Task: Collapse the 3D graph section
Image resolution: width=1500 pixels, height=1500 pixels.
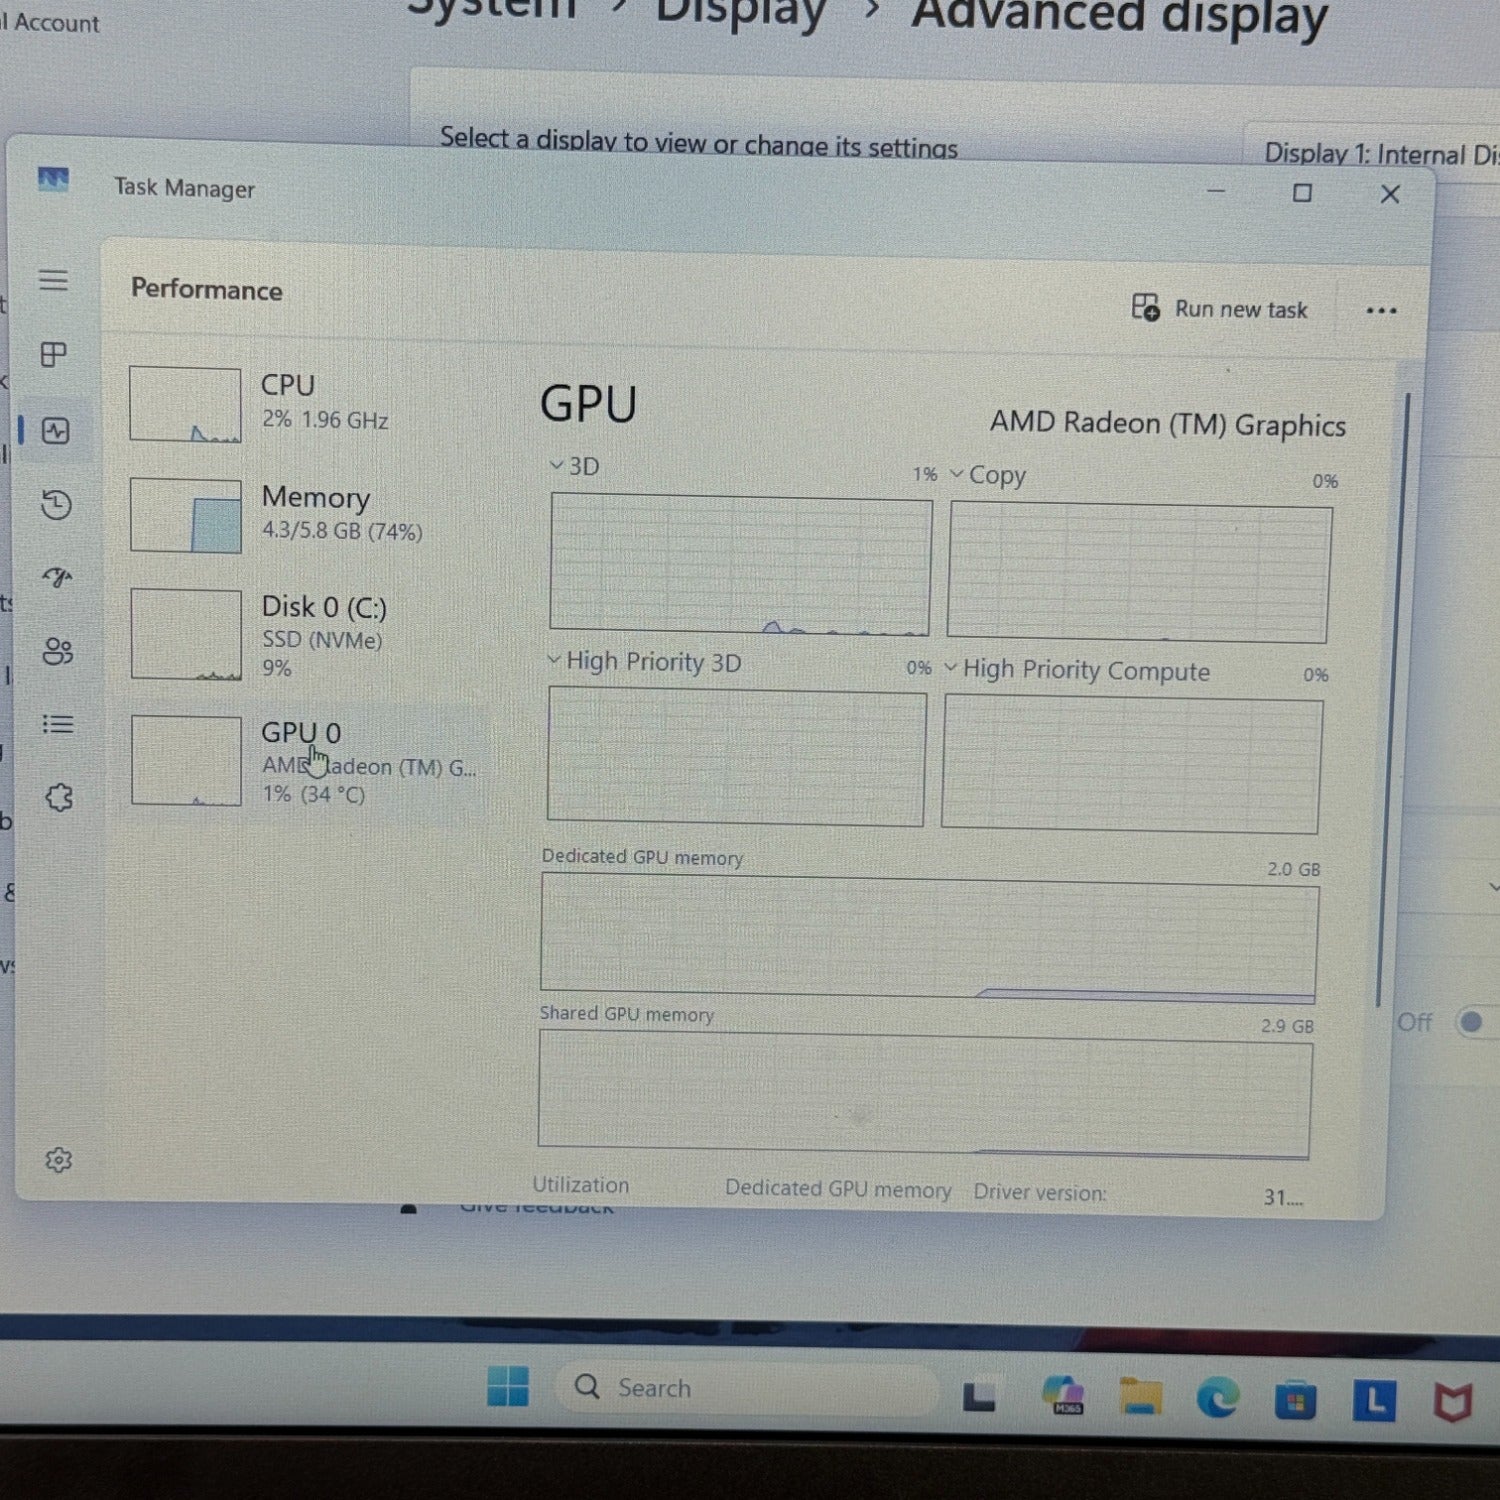Action: (557, 465)
